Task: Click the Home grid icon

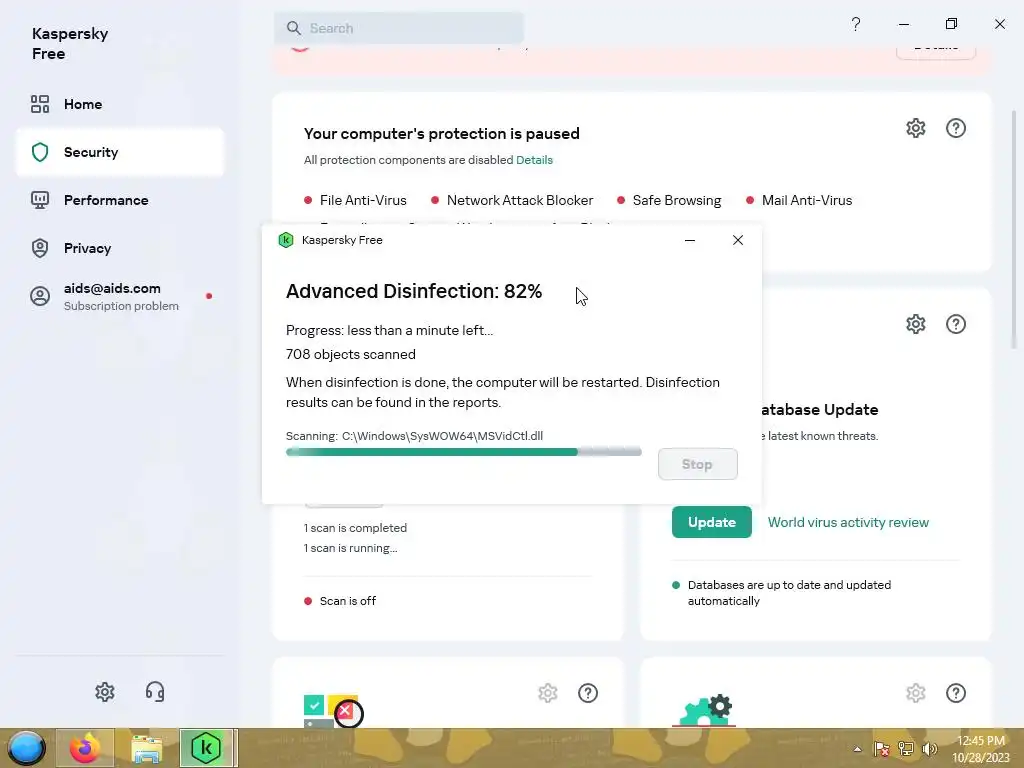Action: pos(40,104)
